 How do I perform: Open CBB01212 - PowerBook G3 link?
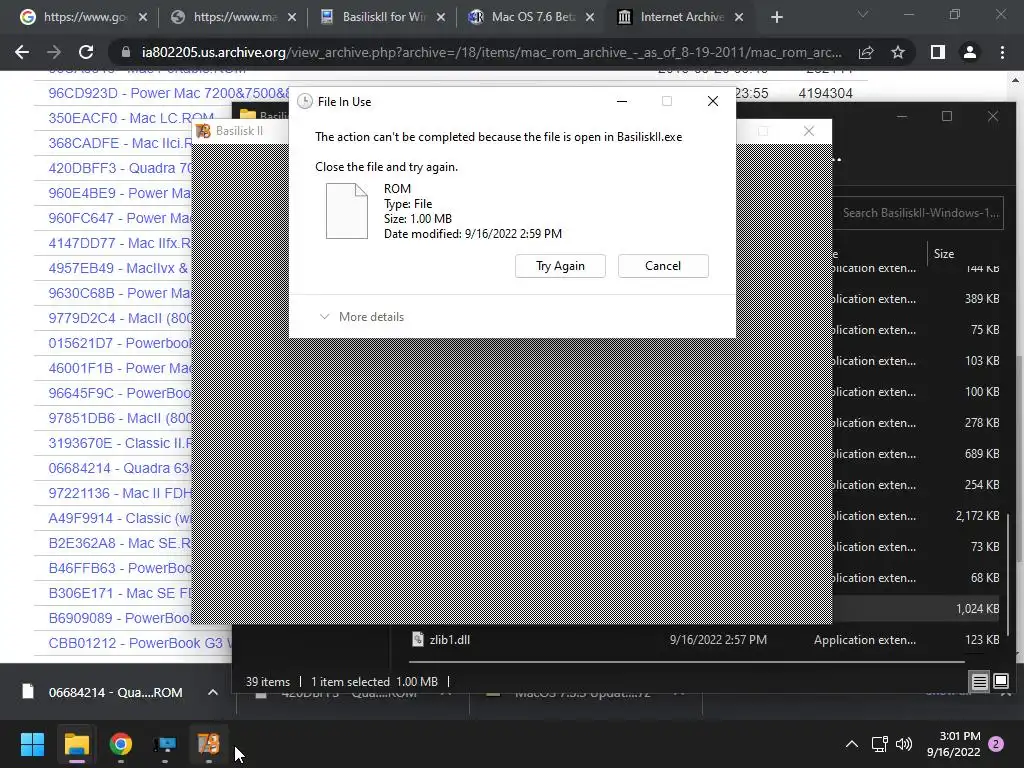click(x=140, y=643)
